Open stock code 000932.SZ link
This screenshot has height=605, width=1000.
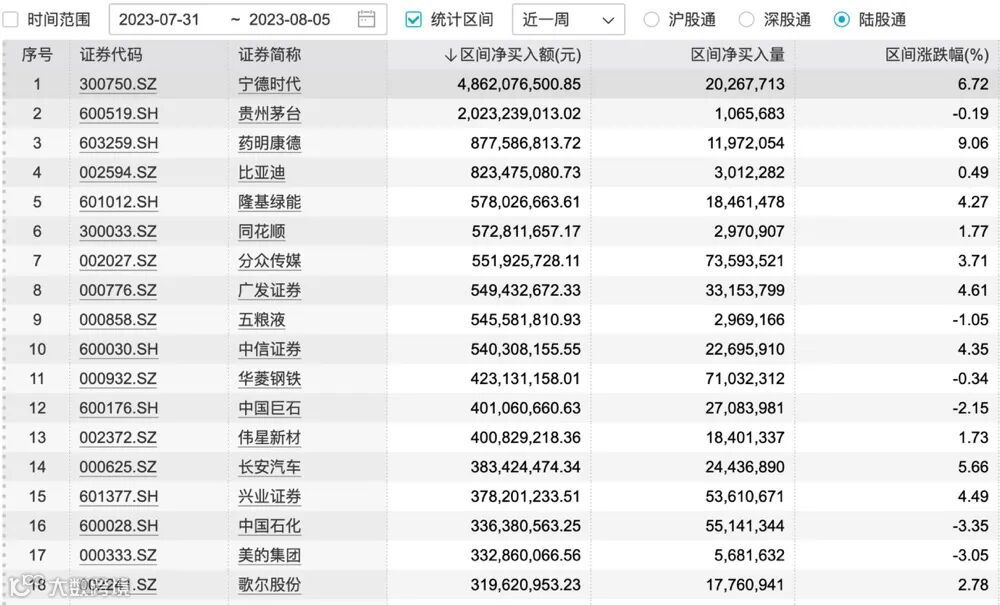pyautogui.click(x=118, y=379)
